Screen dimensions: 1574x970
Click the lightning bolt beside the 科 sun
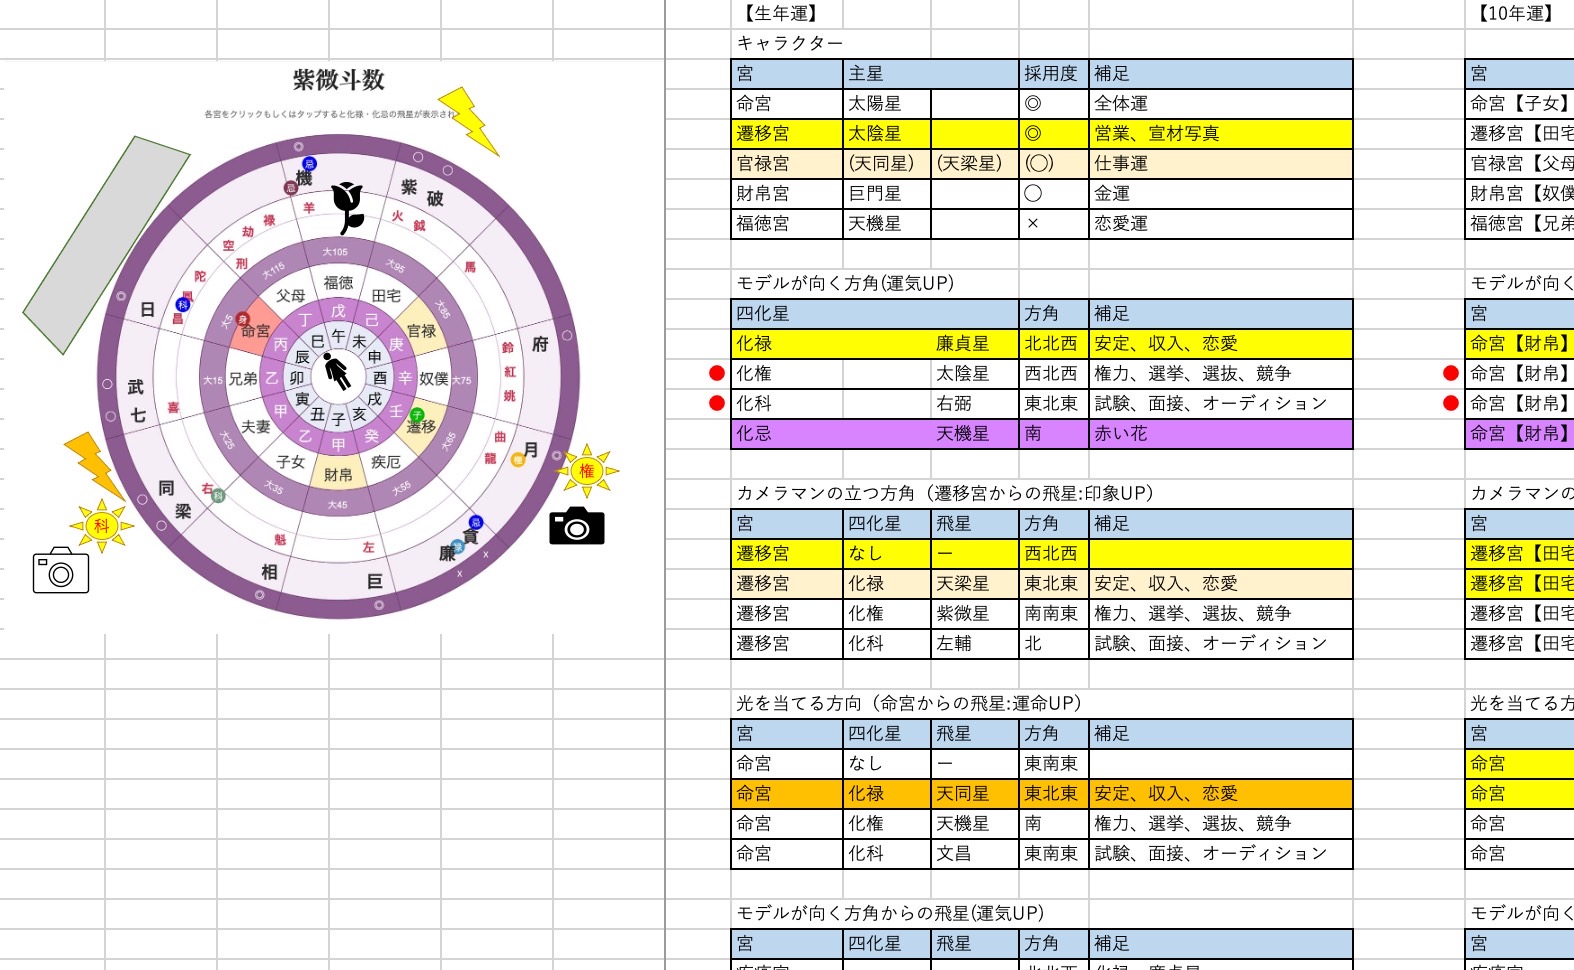(94, 464)
